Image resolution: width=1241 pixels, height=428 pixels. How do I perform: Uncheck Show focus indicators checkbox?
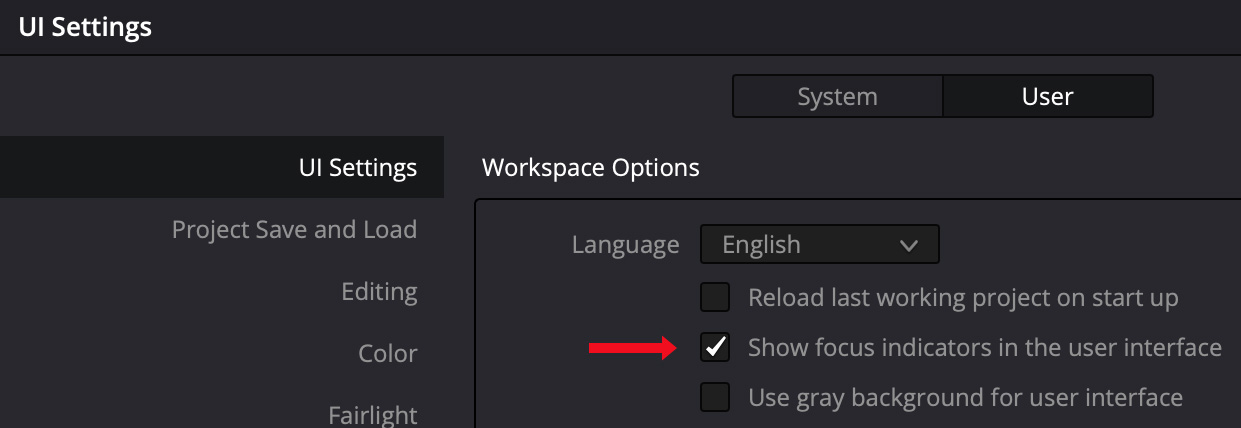point(715,347)
